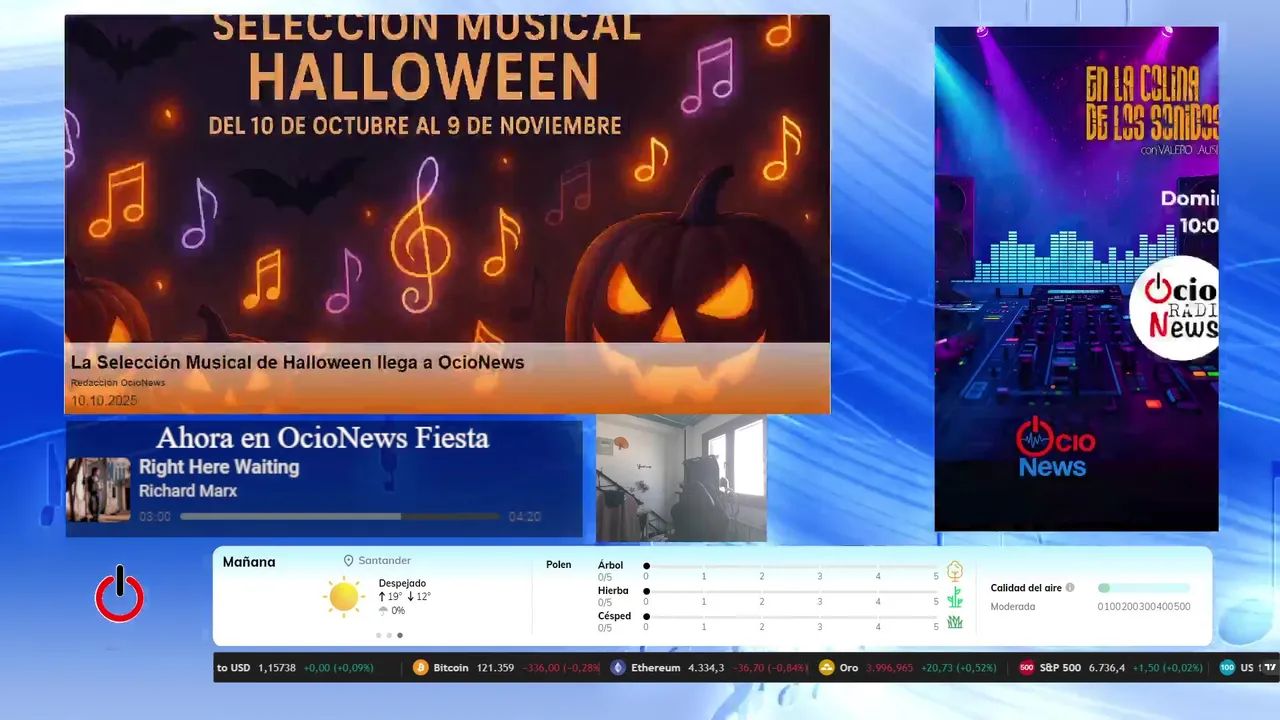Click the Santander location pin icon
Viewport: 1280px width, 720px height.
coord(349,561)
